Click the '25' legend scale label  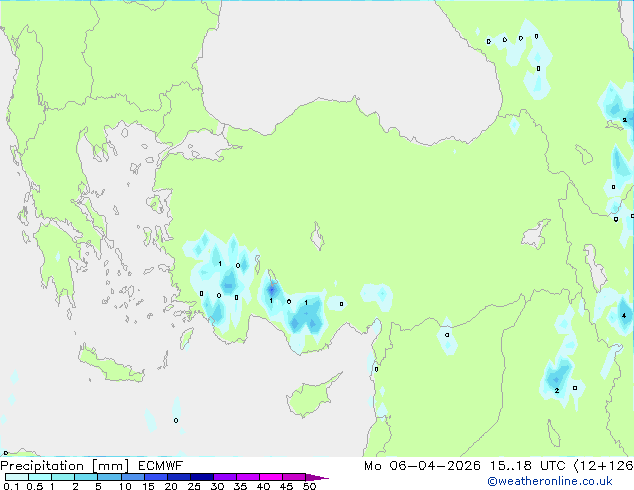pyautogui.click(x=194, y=486)
